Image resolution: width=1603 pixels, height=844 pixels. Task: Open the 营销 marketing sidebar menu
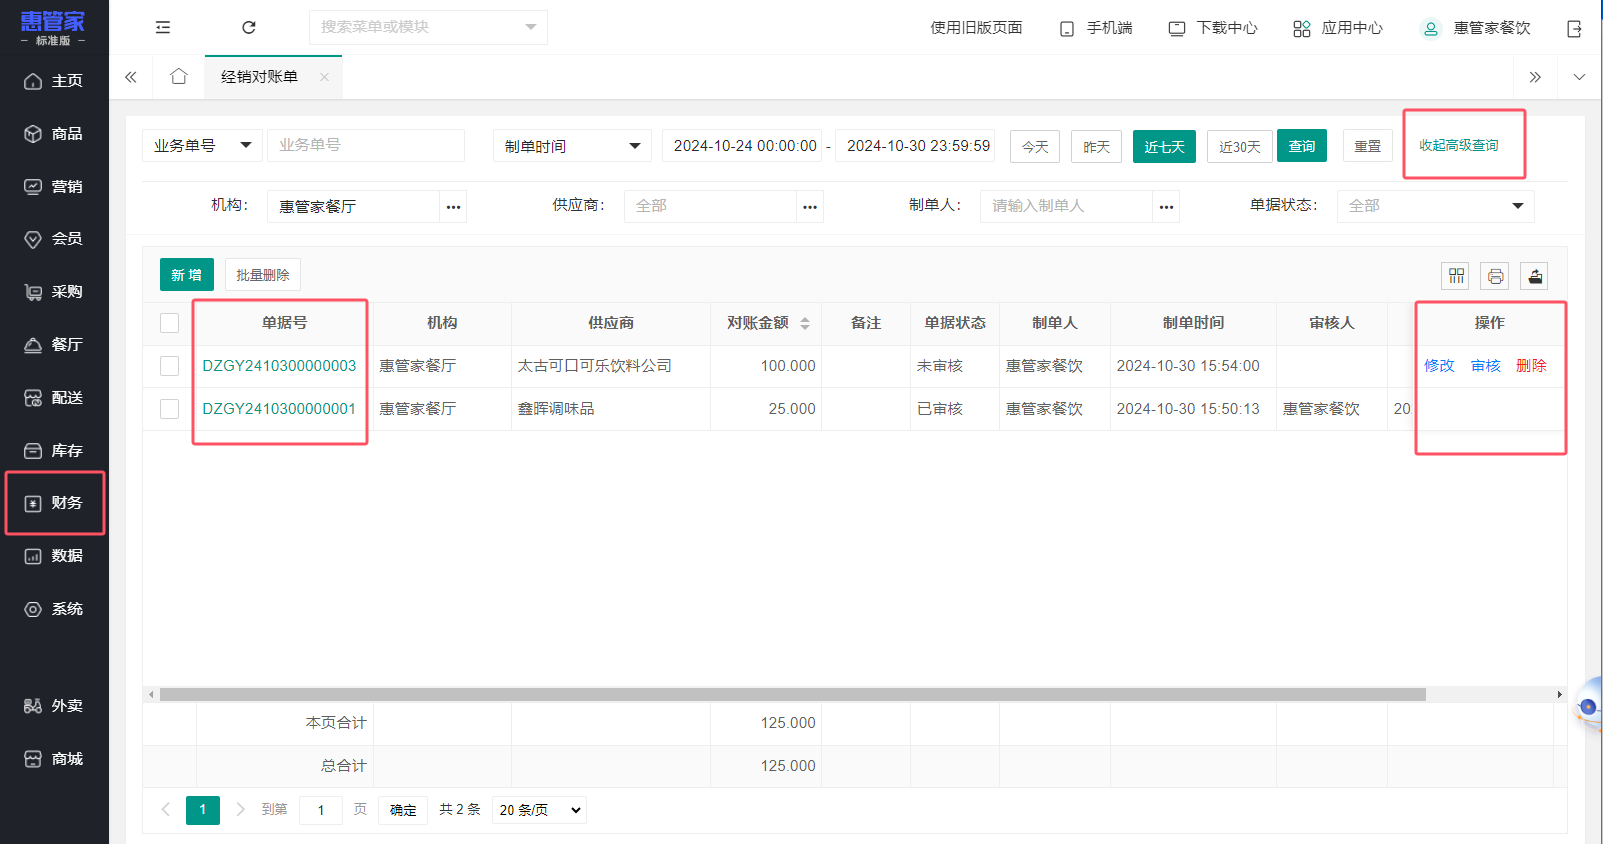54,187
